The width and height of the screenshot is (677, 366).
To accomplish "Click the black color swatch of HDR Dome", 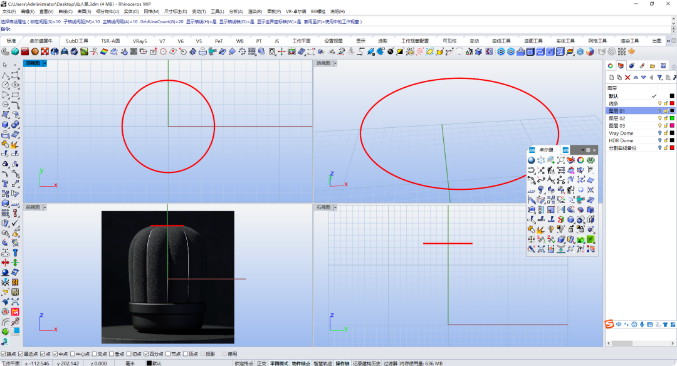I will 672,140.
